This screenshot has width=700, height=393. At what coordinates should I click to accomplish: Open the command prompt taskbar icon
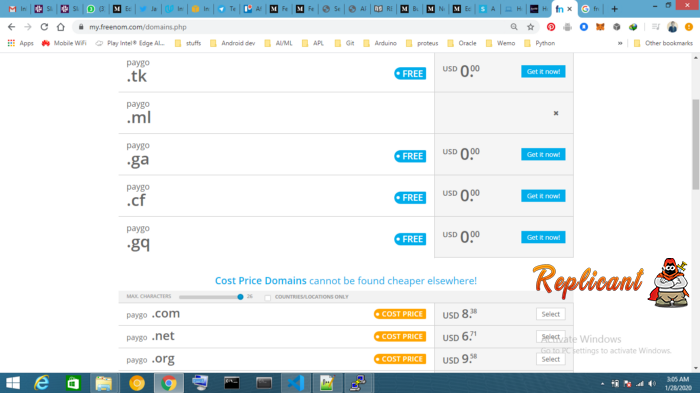coord(232,383)
